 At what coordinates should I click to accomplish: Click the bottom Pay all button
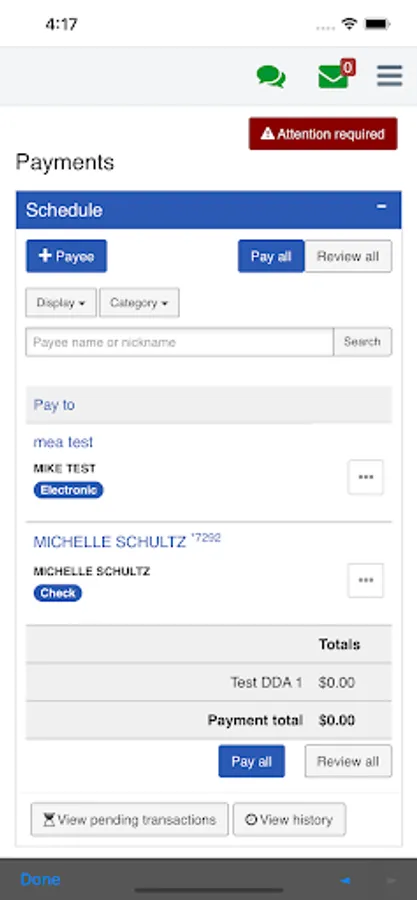coord(251,761)
